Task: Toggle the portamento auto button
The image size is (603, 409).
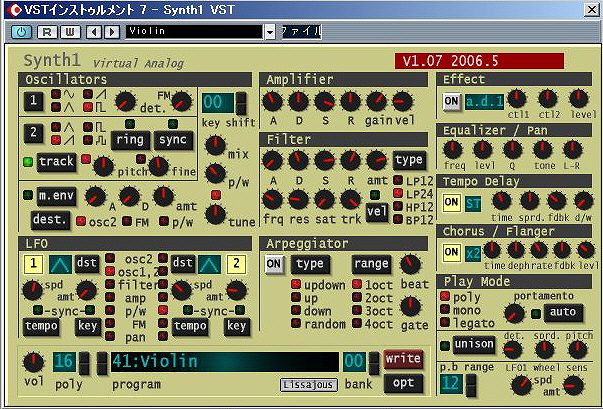Action: point(563,313)
